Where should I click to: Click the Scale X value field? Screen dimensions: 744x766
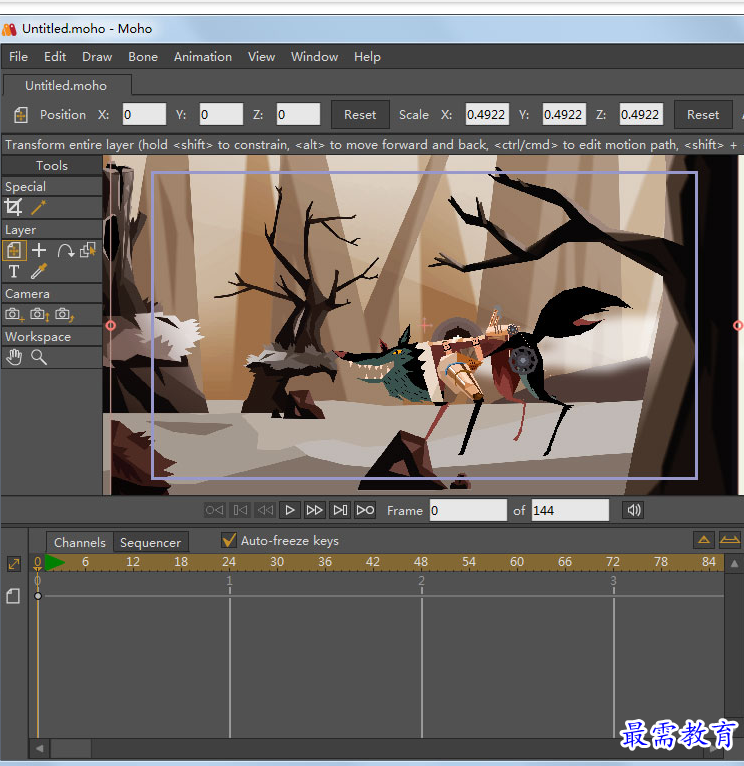(487, 114)
